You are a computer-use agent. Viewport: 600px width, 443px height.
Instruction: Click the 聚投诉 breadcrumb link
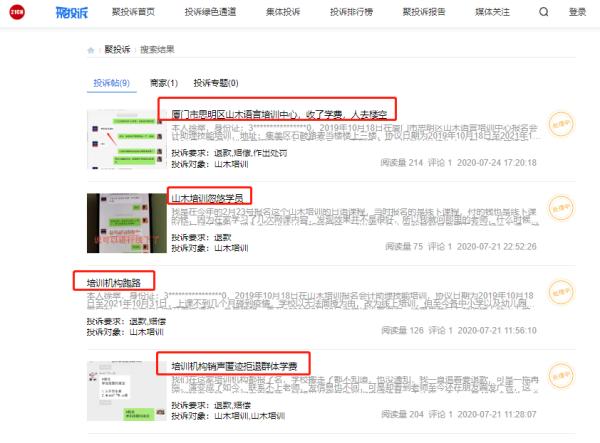point(118,48)
